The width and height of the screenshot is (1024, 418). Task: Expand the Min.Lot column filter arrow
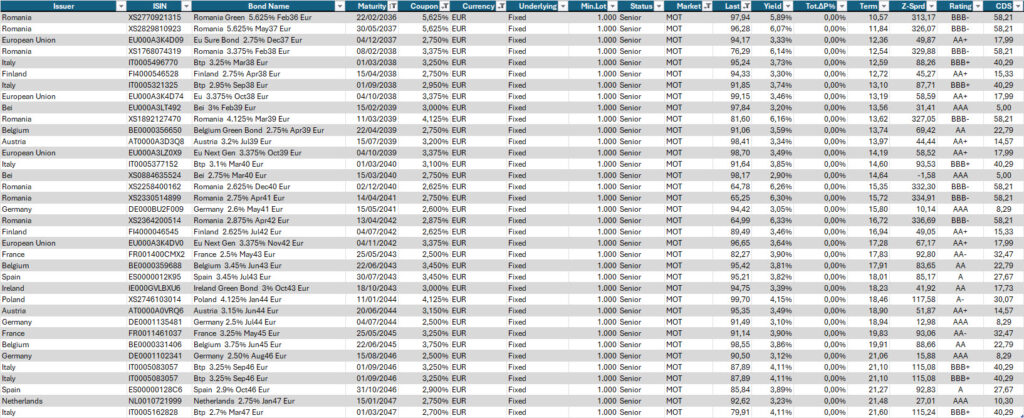coord(610,6)
